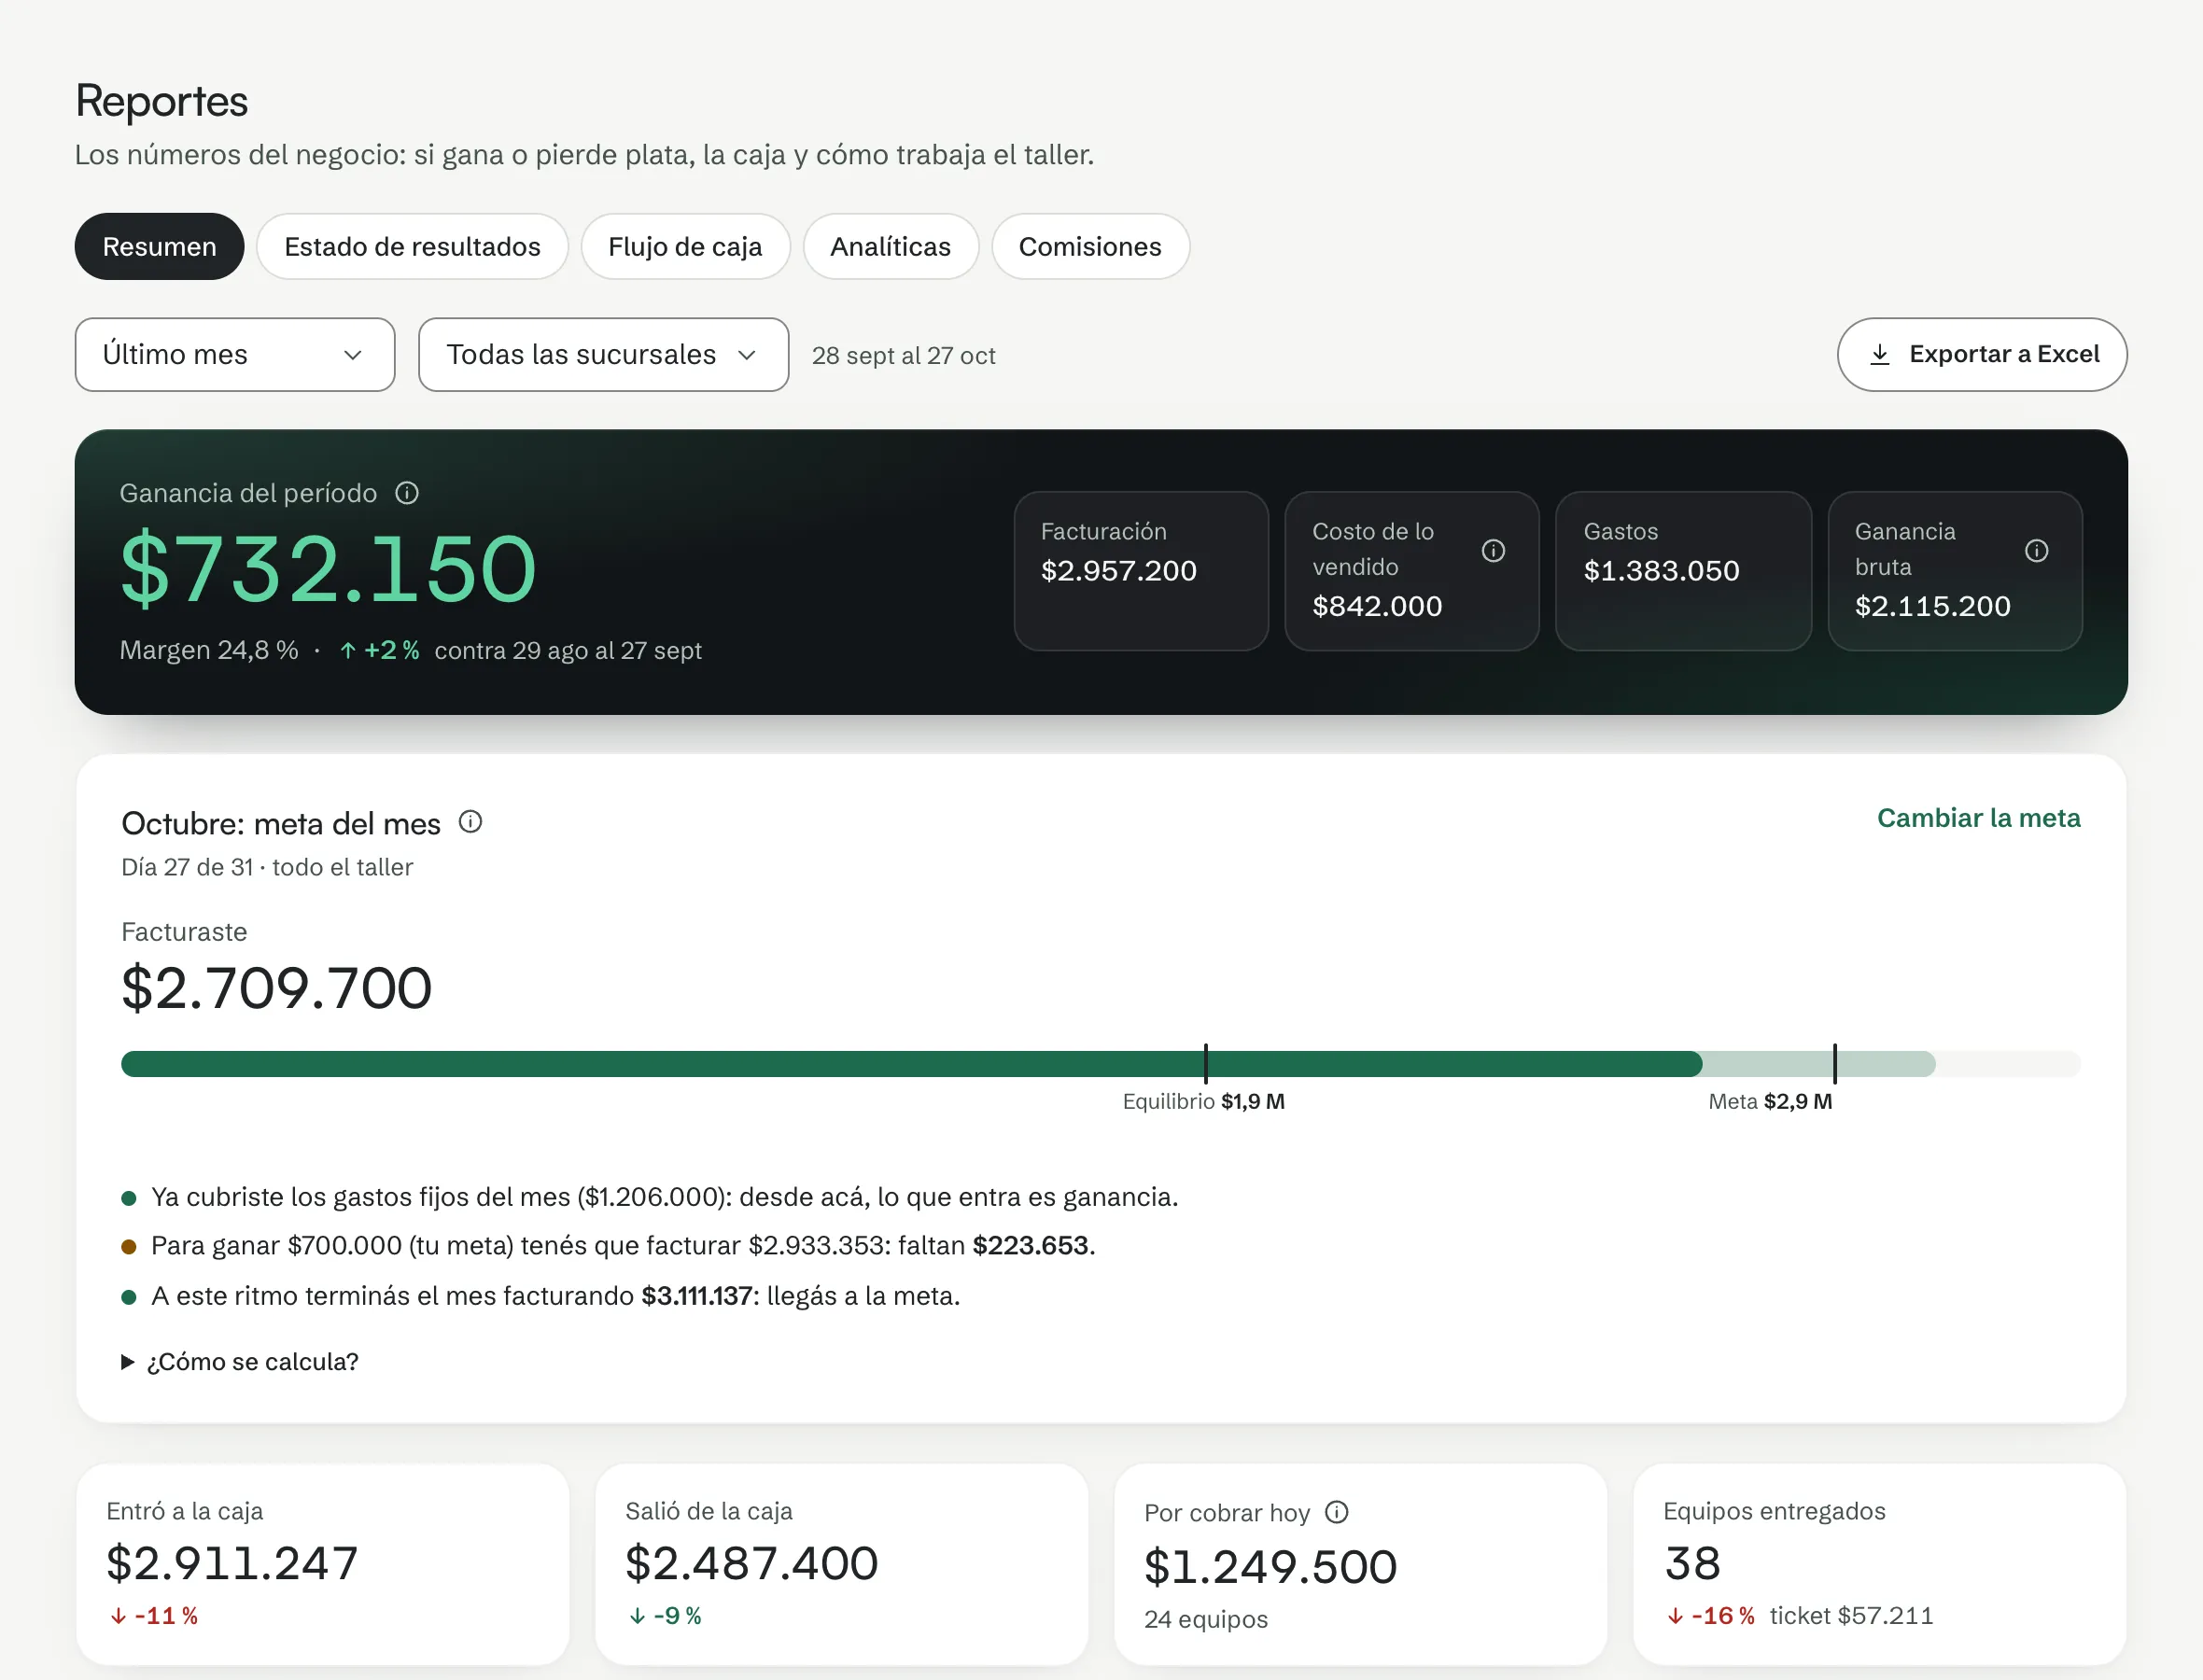Export the report to Excel
The image size is (2203, 1680).
[1981, 355]
